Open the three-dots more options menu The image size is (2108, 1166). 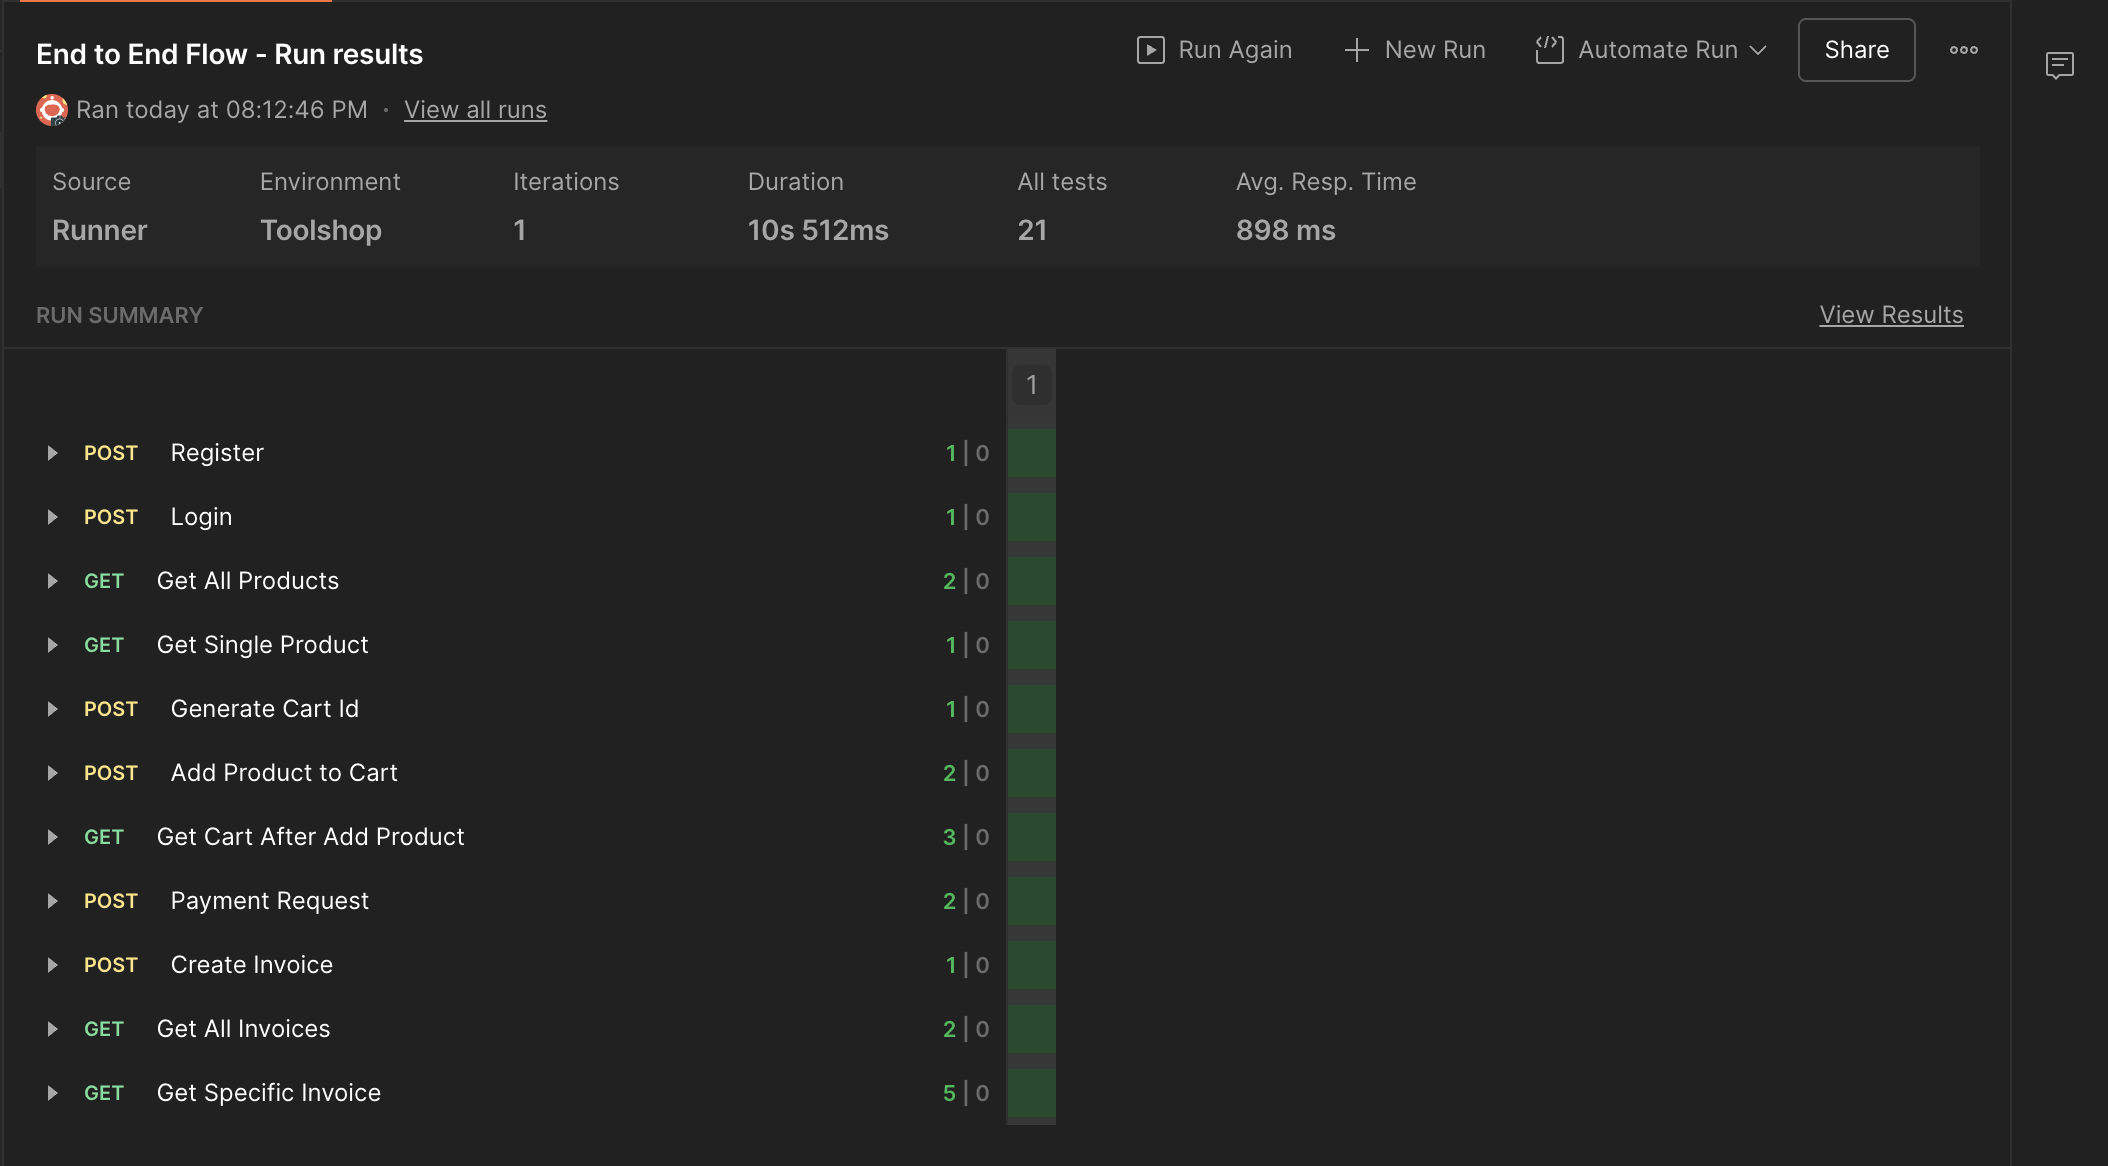click(1963, 50)
